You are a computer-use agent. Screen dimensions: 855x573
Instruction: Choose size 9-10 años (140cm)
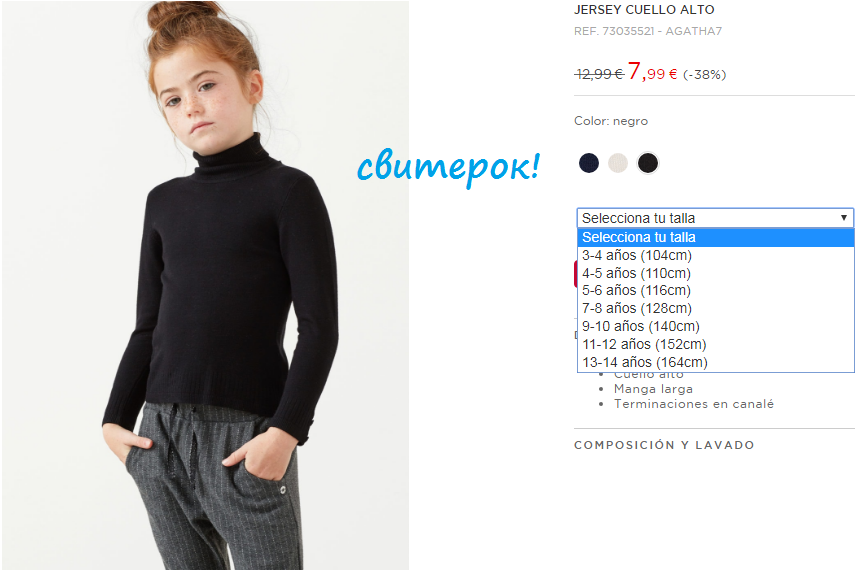pos(715,327)
